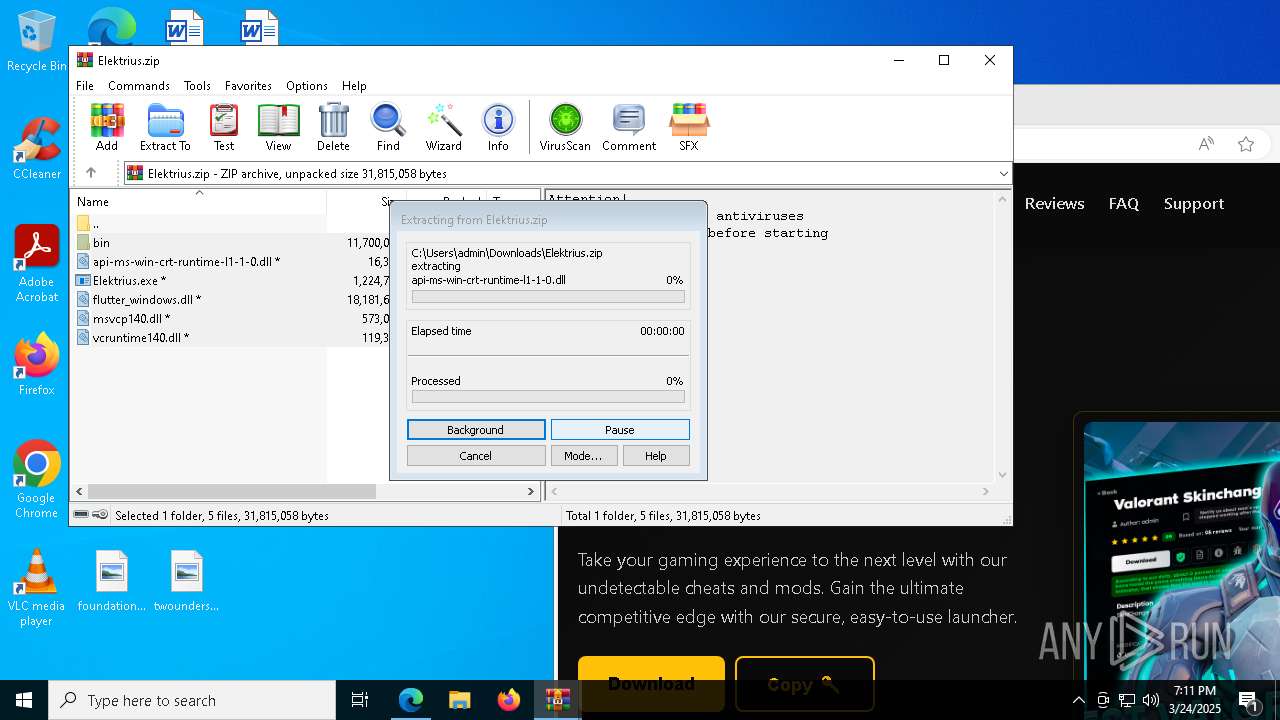
Task: Open File Explorer from taskbar
Action: coord(459,700)
